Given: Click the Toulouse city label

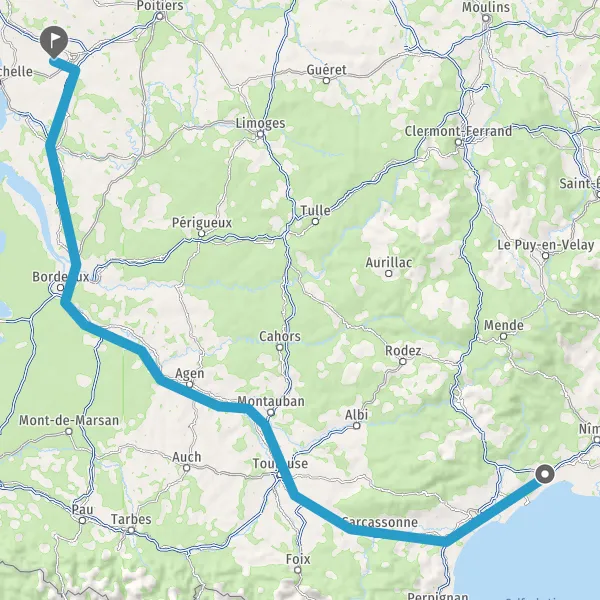Looking at the screenshot, I should click(280, 464).
